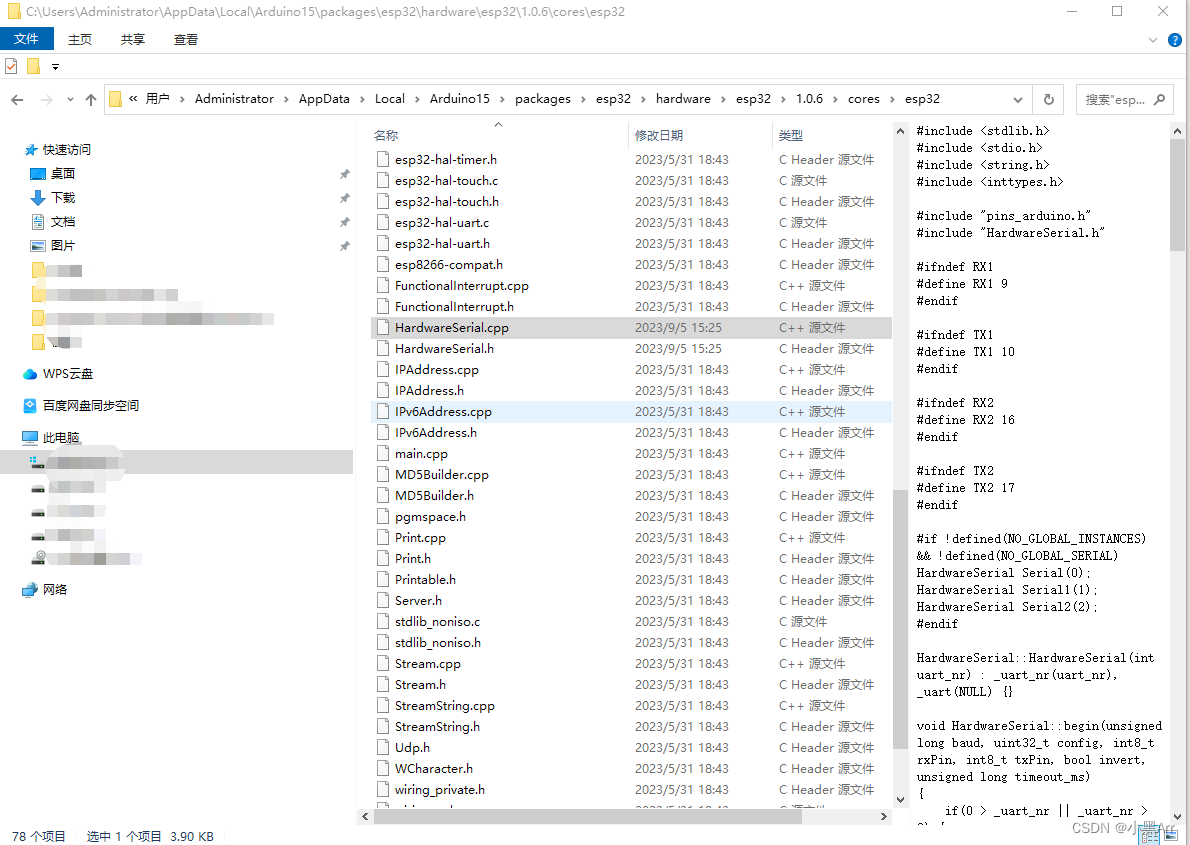Click the file icon of Print.cpp
Image resolution: width=1190 pixels, height=845 pixels.
383,538
